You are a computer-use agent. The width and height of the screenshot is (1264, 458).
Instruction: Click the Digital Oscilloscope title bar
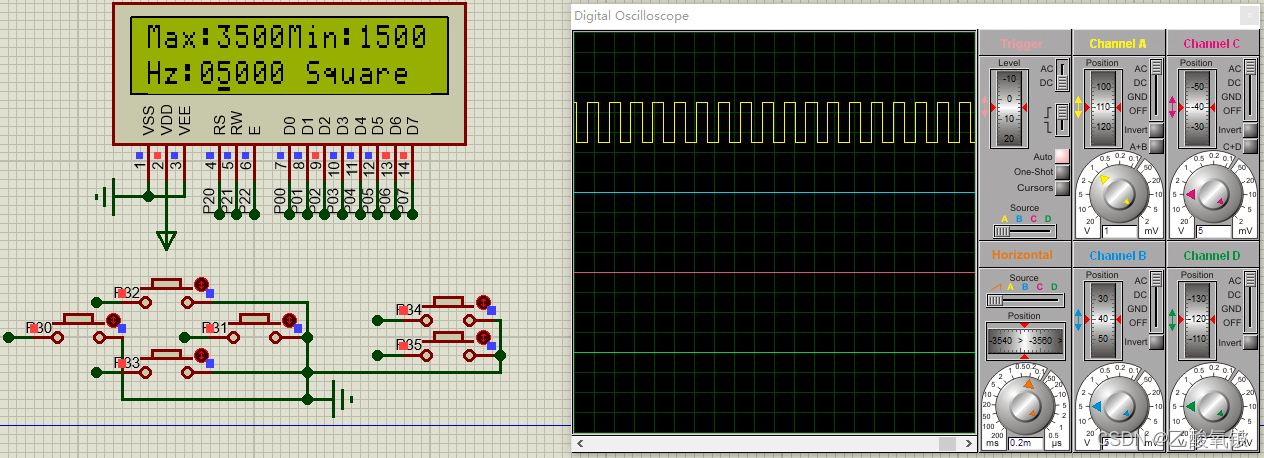pos(915,15)
